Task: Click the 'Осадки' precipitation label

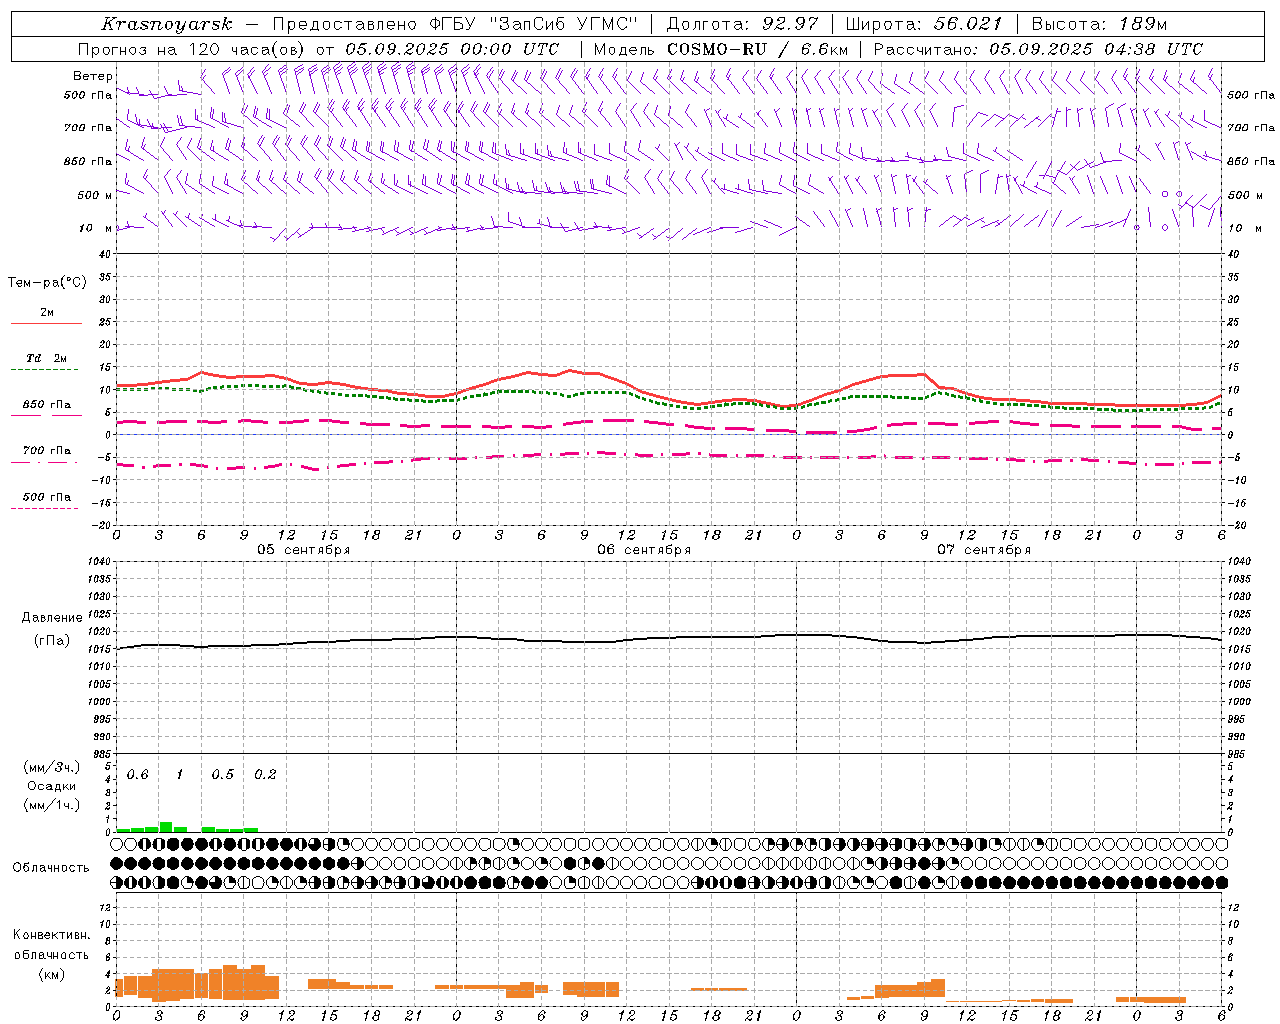Action: click(51, 786)
